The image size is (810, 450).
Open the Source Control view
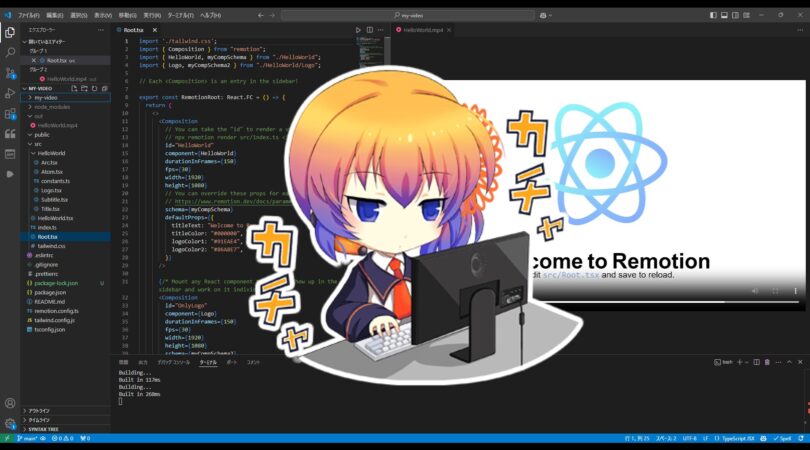point(10,73)
